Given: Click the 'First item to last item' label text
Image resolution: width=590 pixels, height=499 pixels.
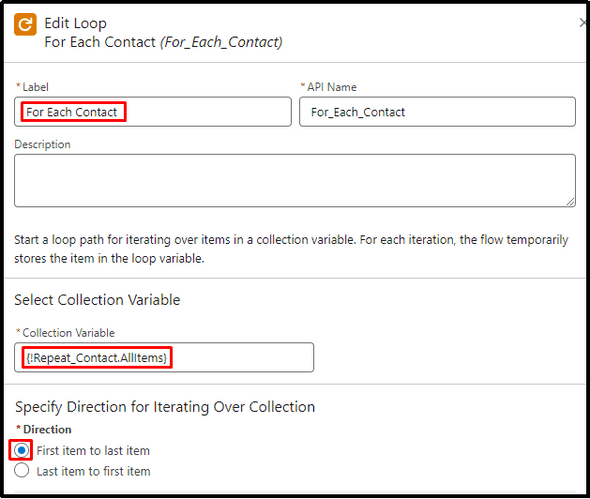Looking at the screenshot, I should 93,450.
